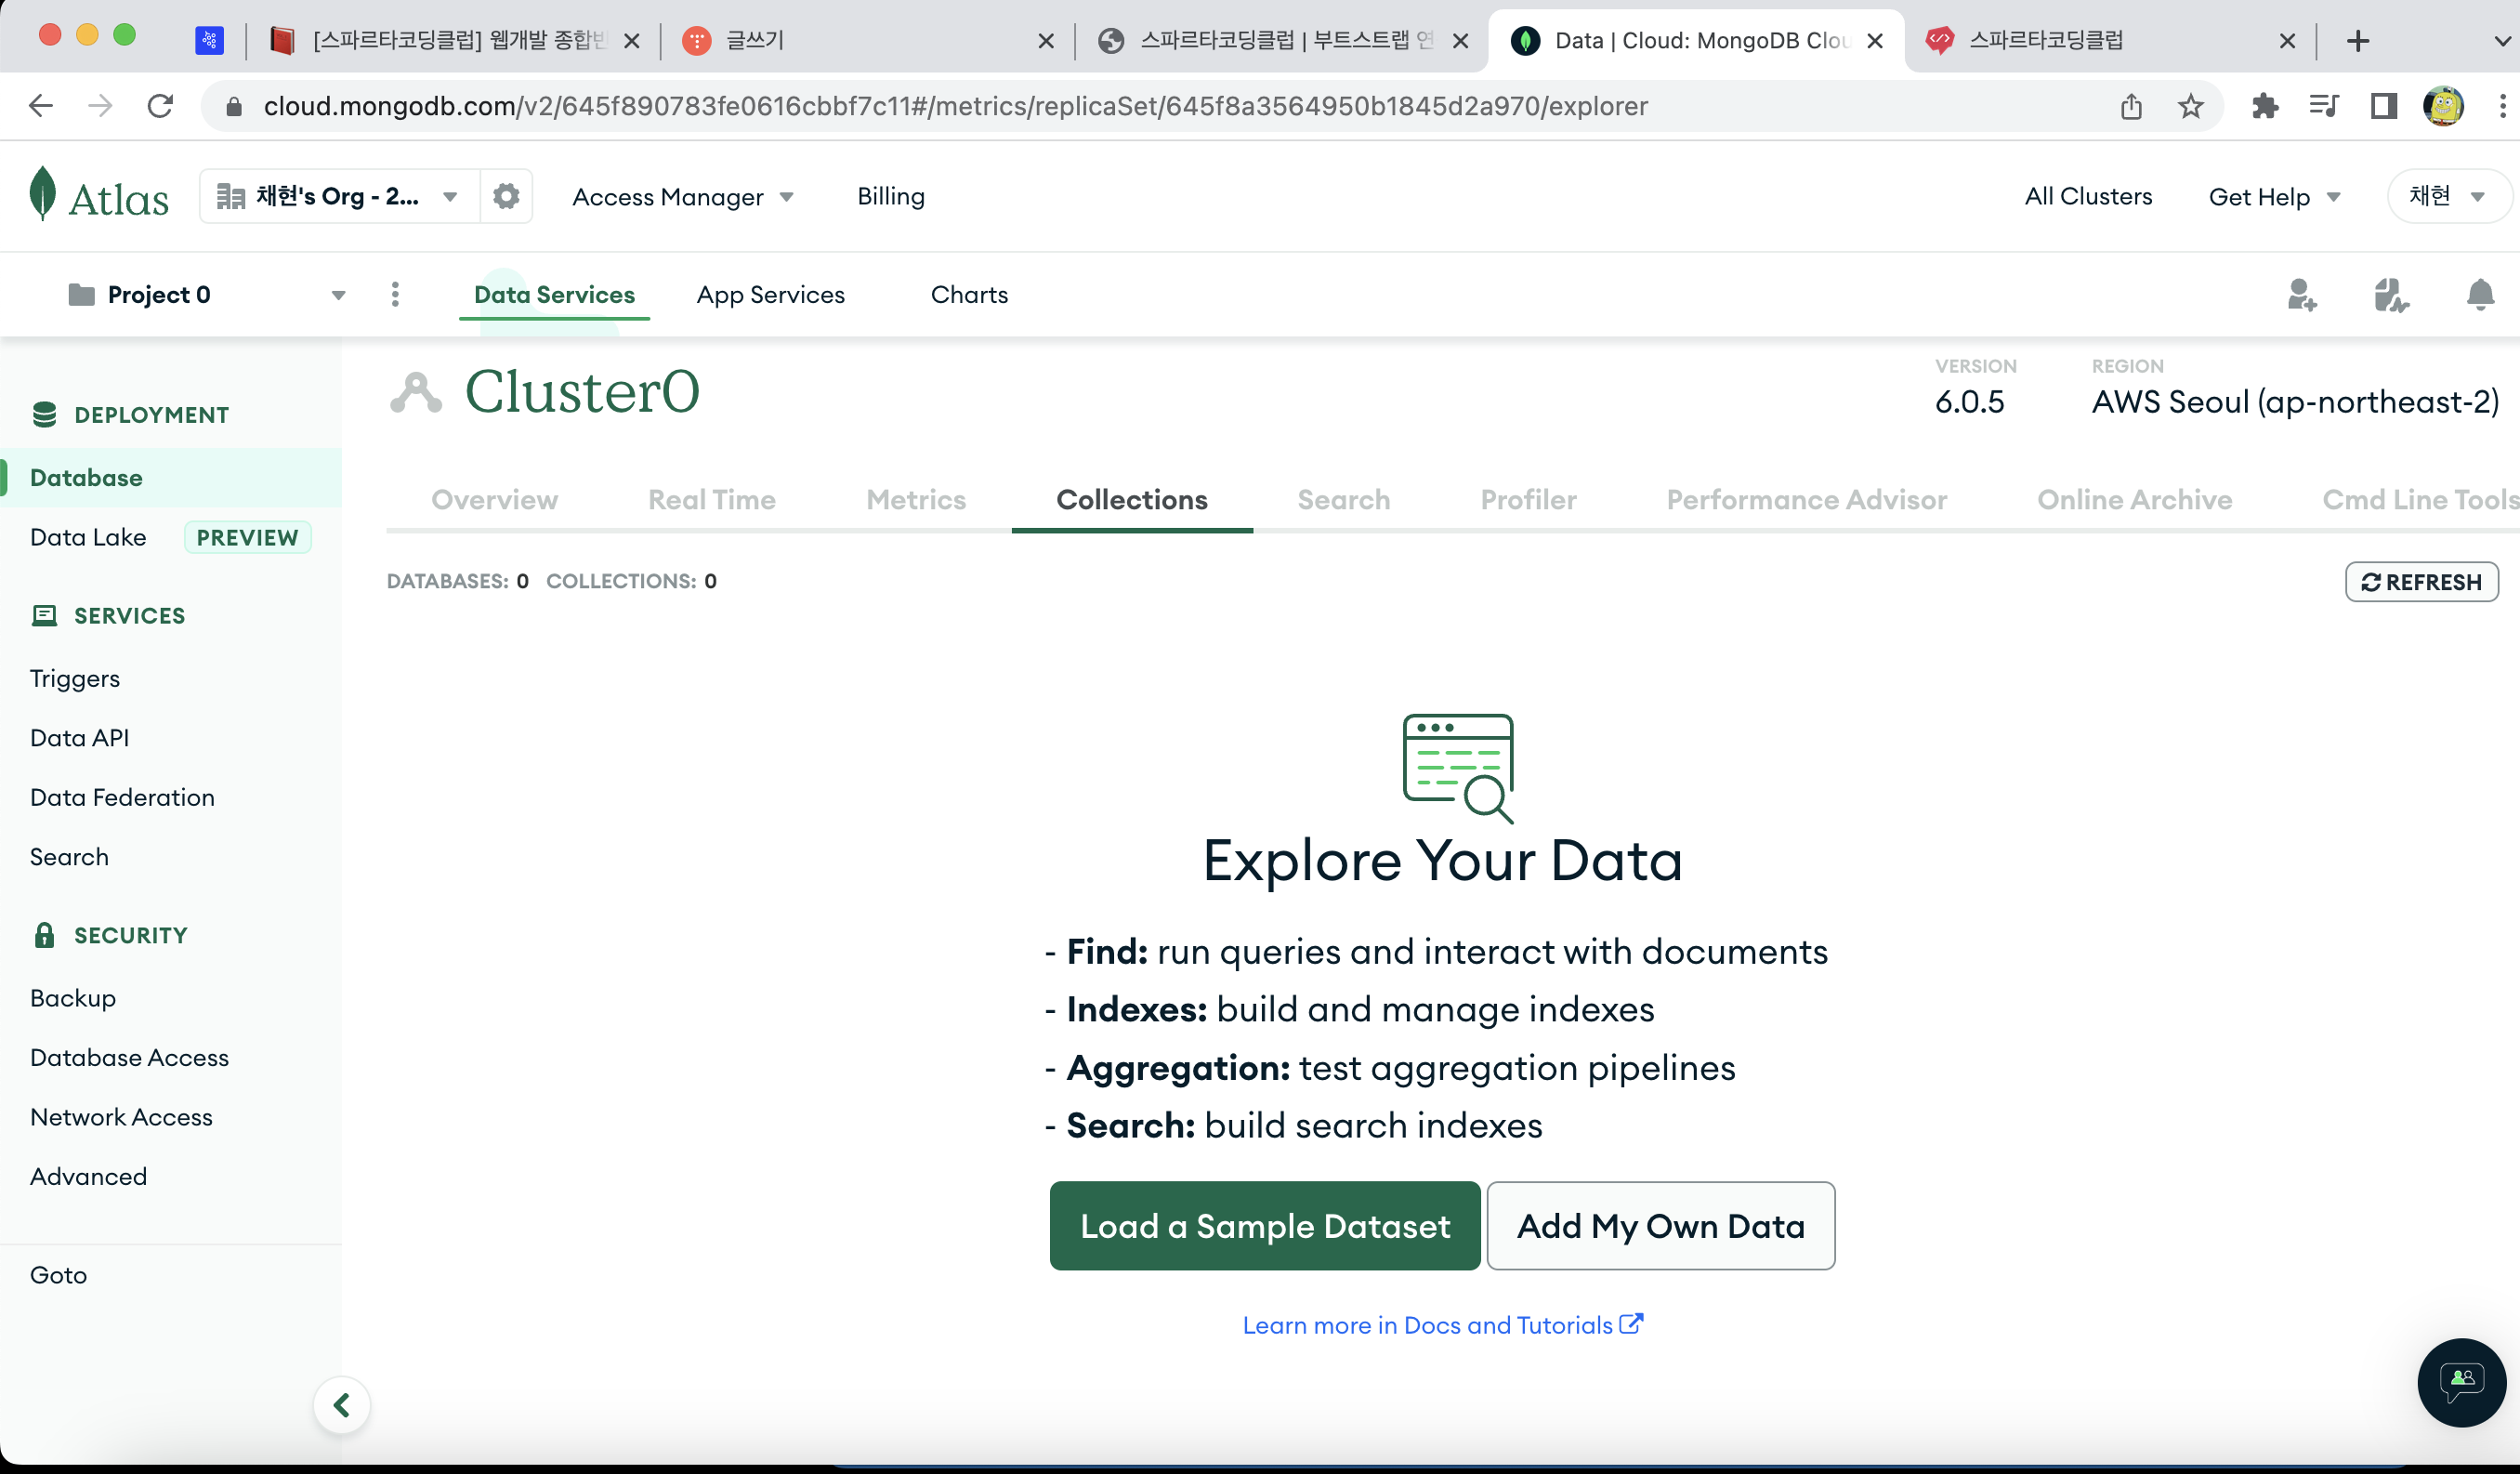Open the Chrome profile avatar

click(2444, 106)
